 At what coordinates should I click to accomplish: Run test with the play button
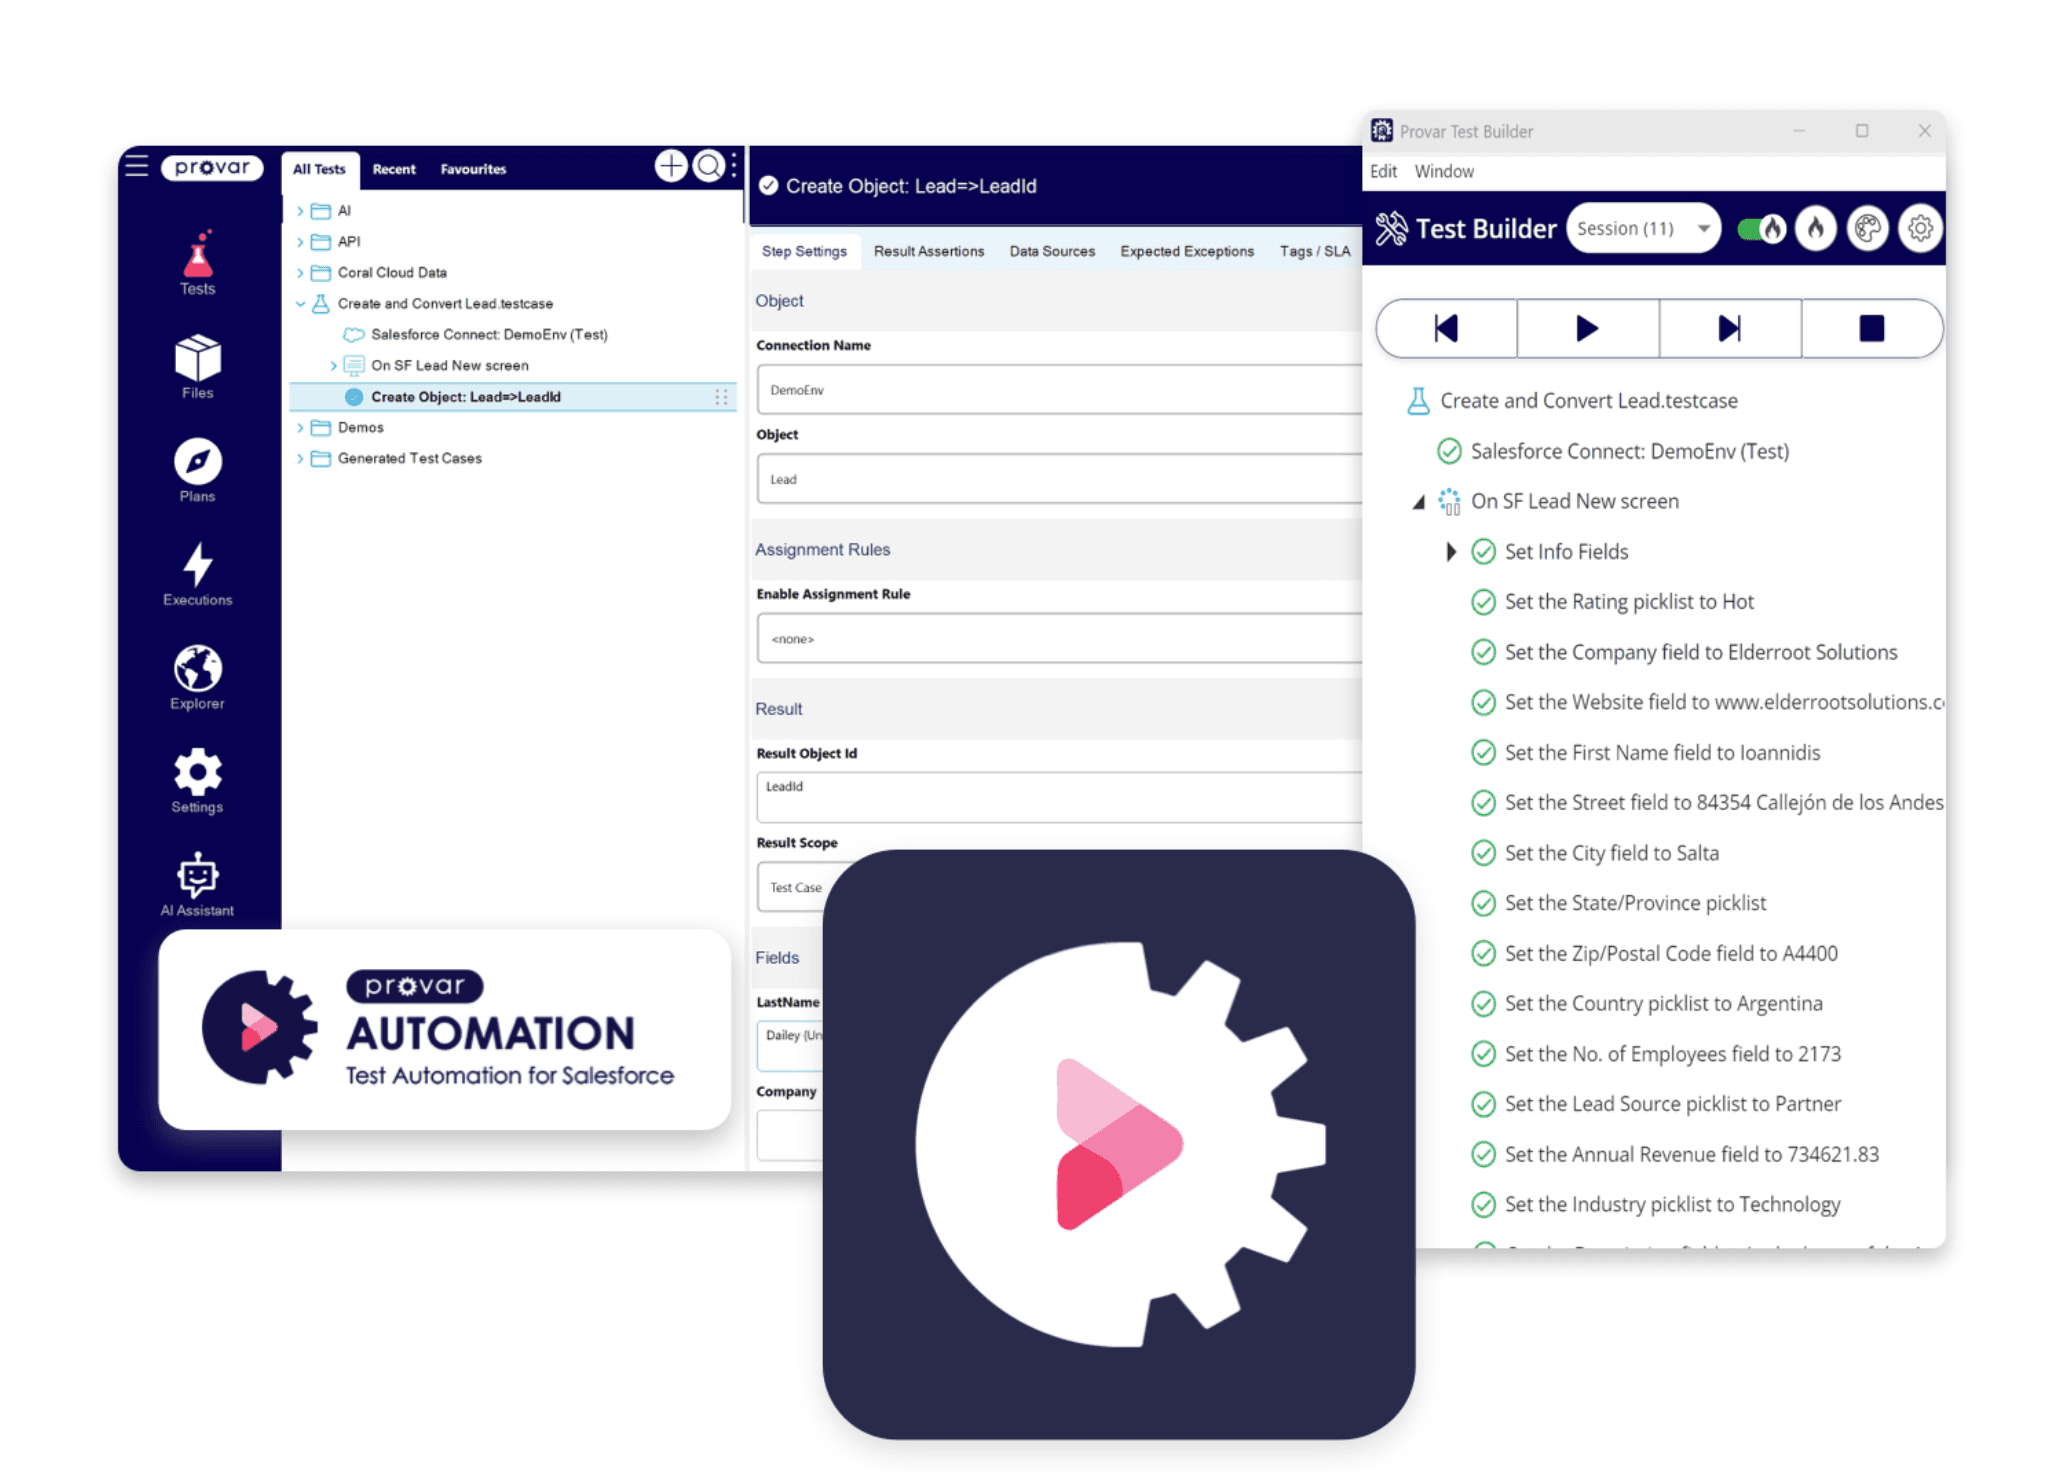[x=1588, y=328]
